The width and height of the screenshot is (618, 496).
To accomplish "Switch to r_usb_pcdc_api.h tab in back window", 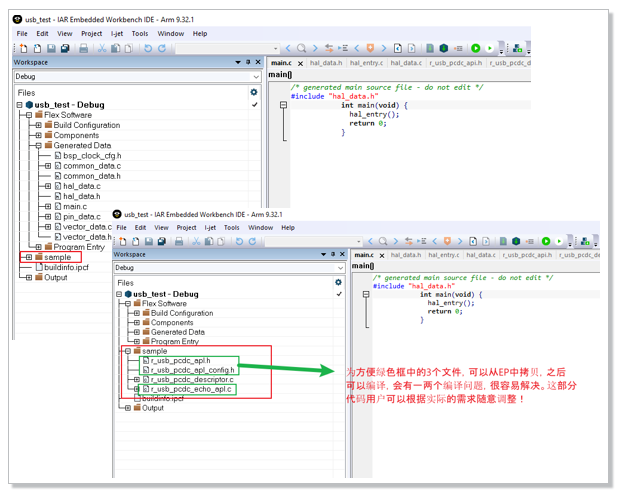I will coord(456,63).
